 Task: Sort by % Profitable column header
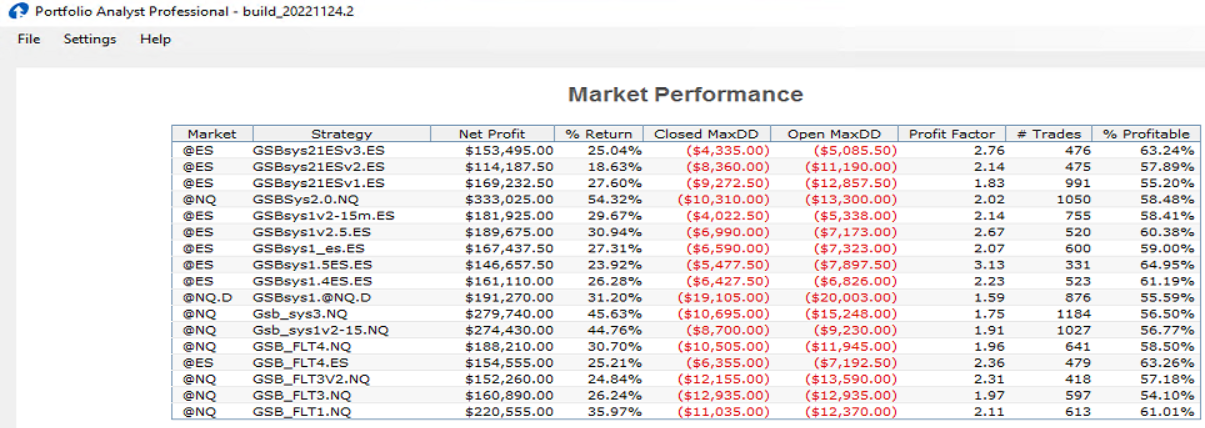click(x=1146, y=134)
